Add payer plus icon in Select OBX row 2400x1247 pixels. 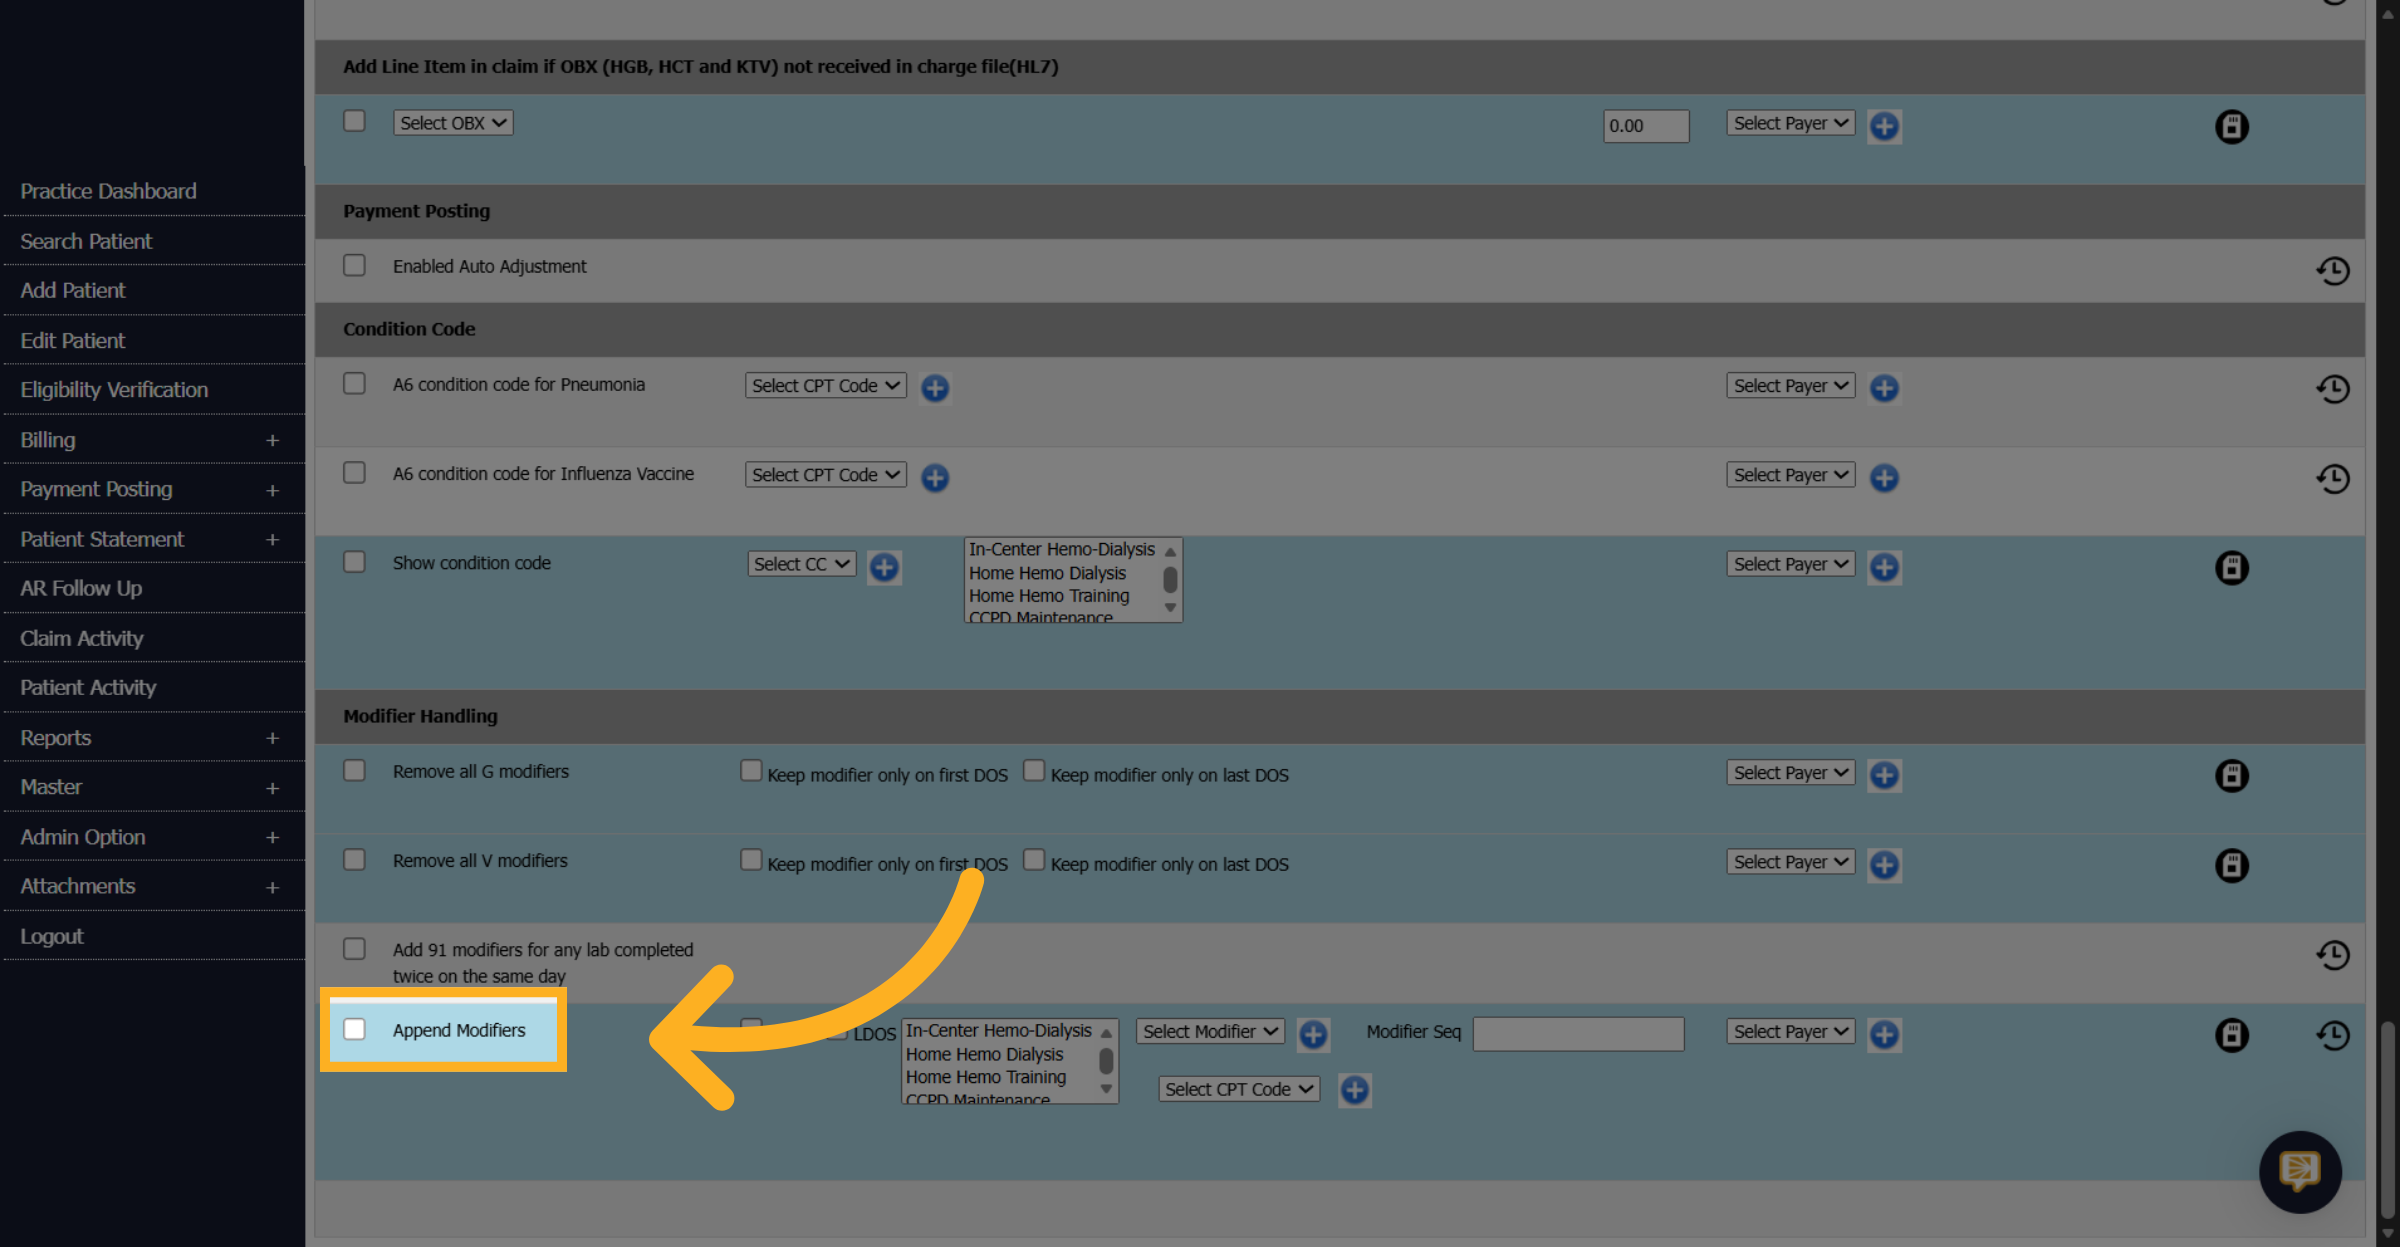pyautogui.click(x=1884, y=126)
